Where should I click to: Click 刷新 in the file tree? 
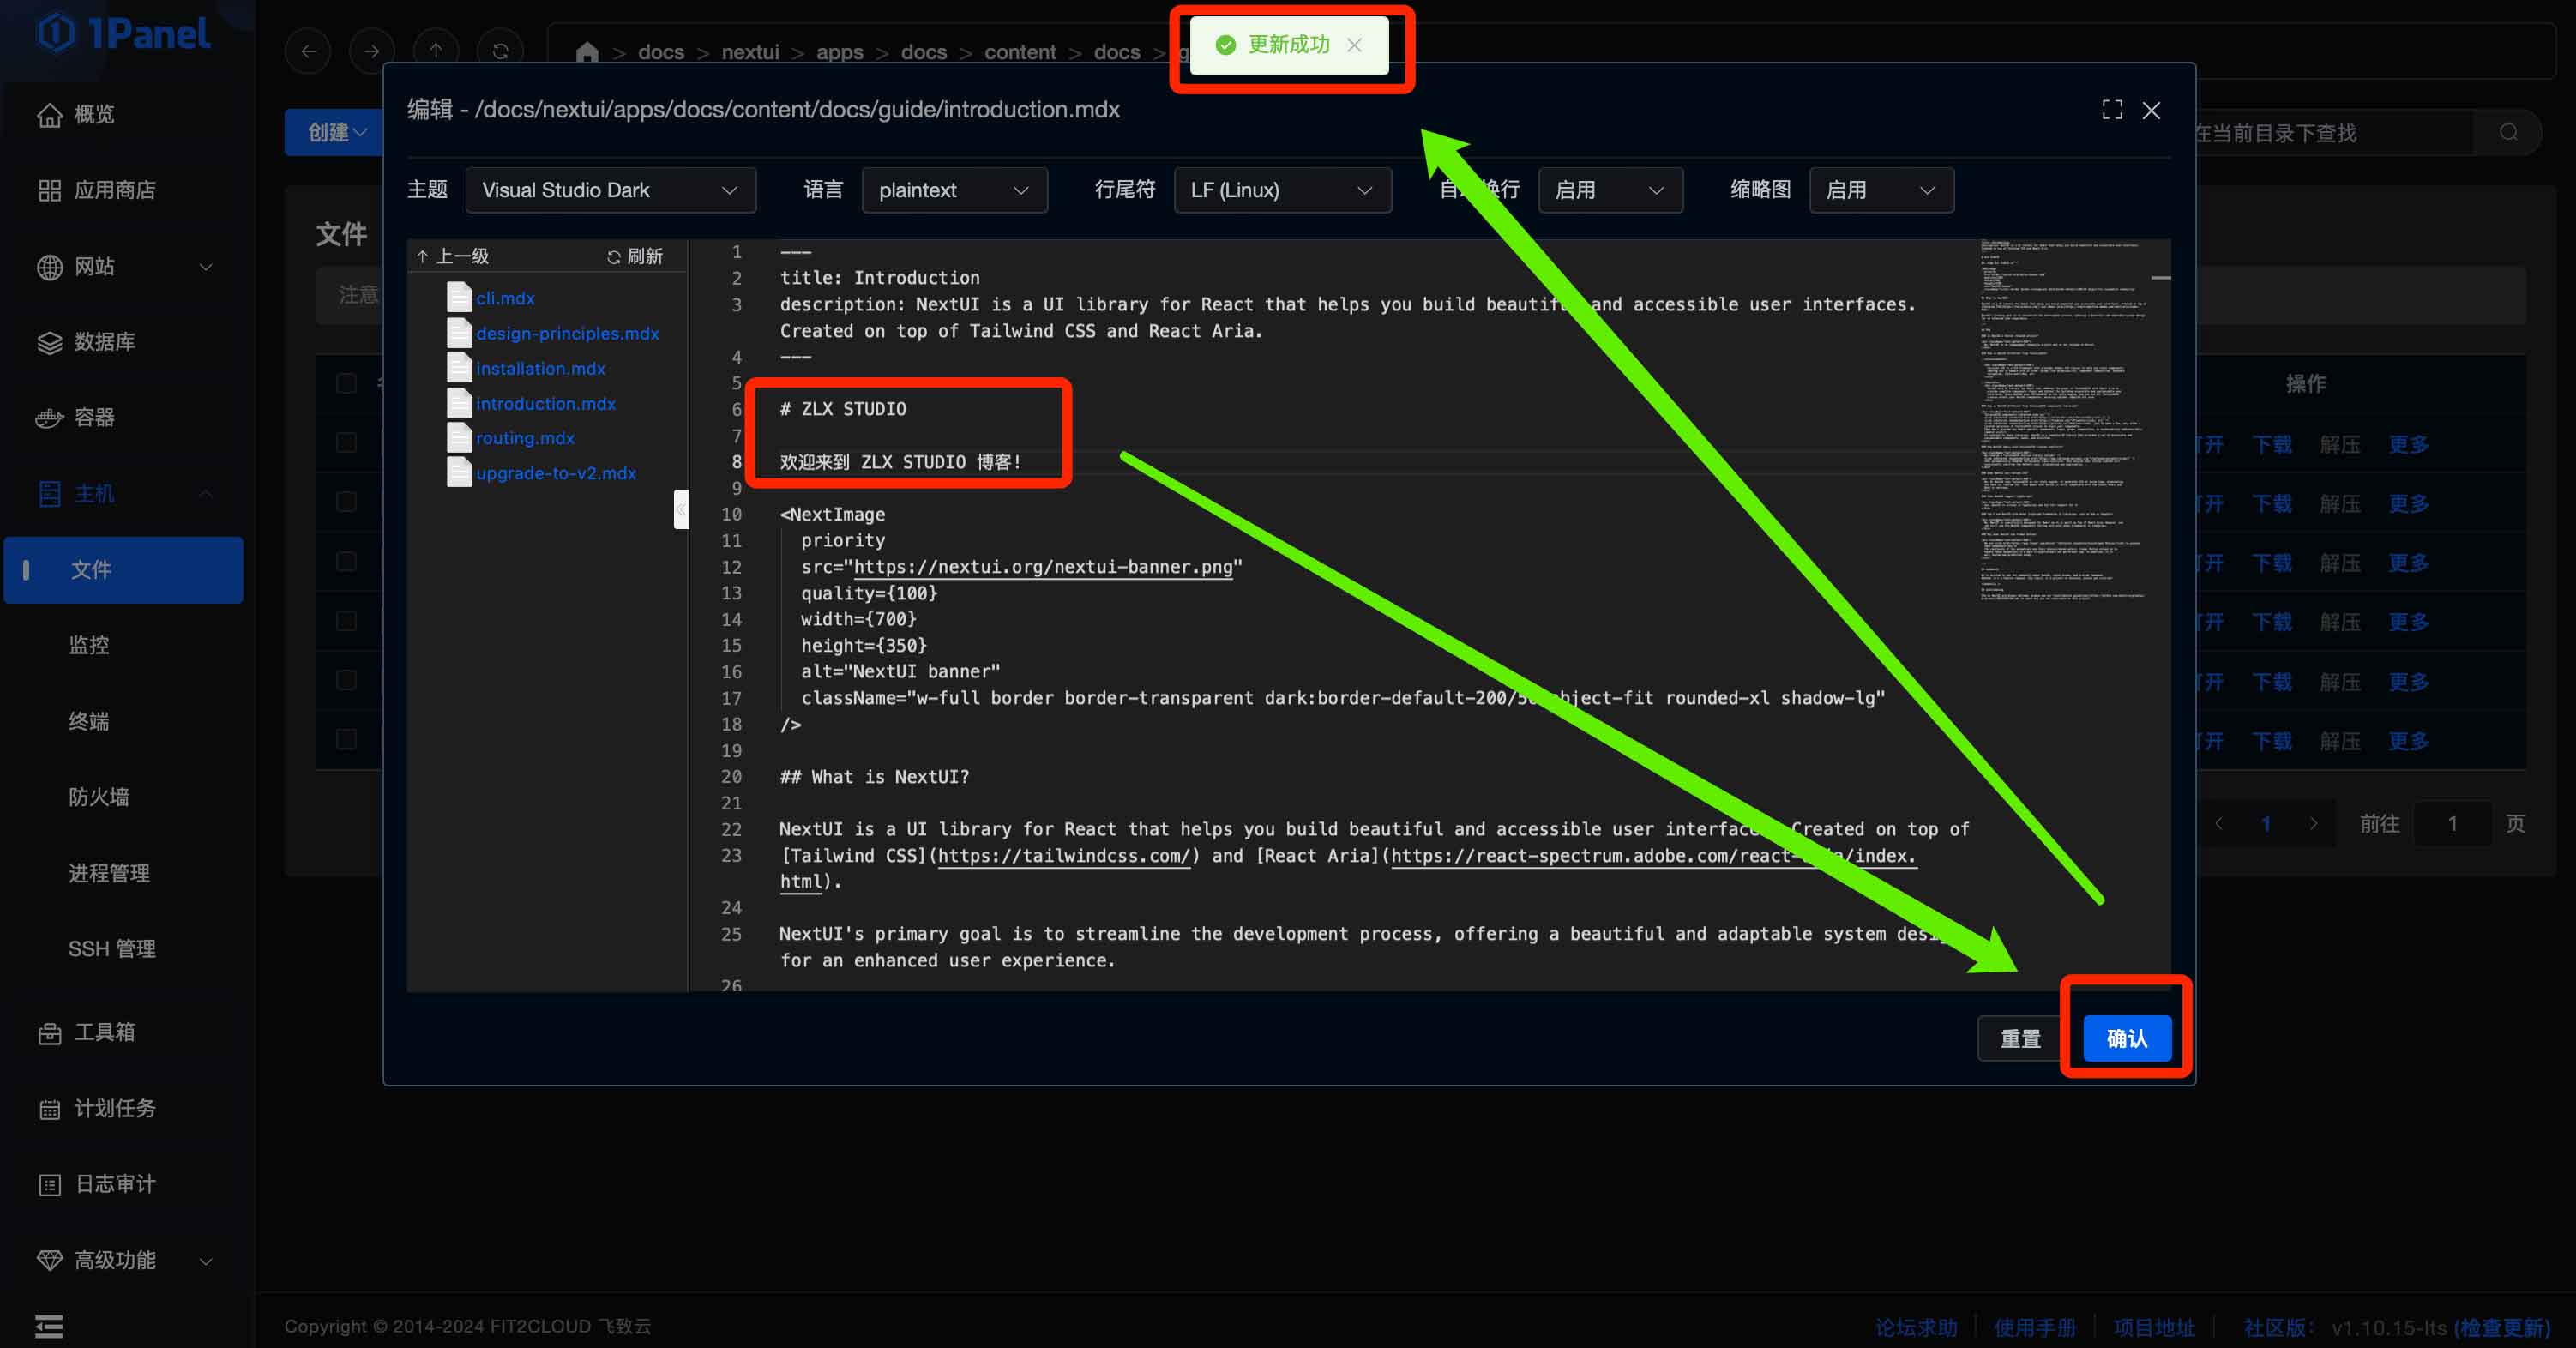click(x=635, y=256)
